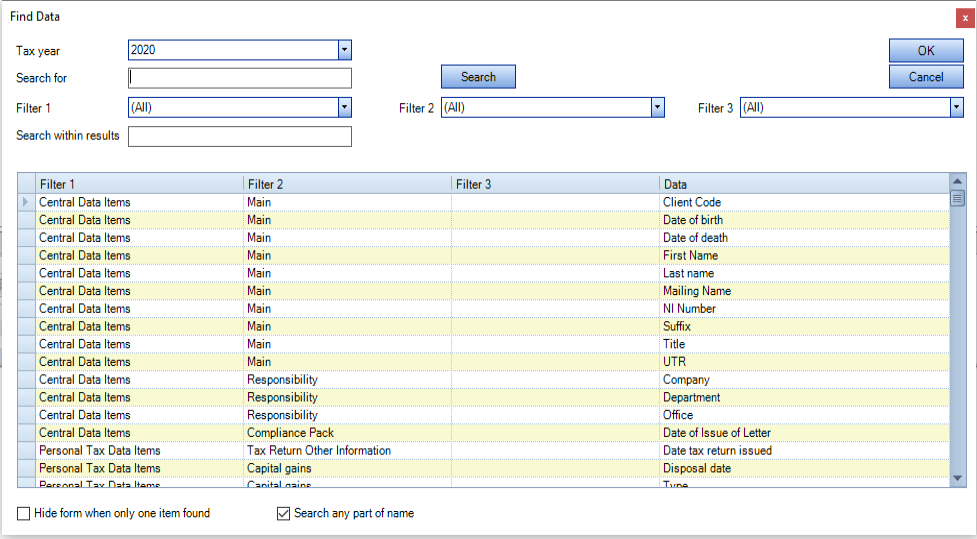
Task: Select the Date of Issue of Letter row
Action: [x=483, y=433]
